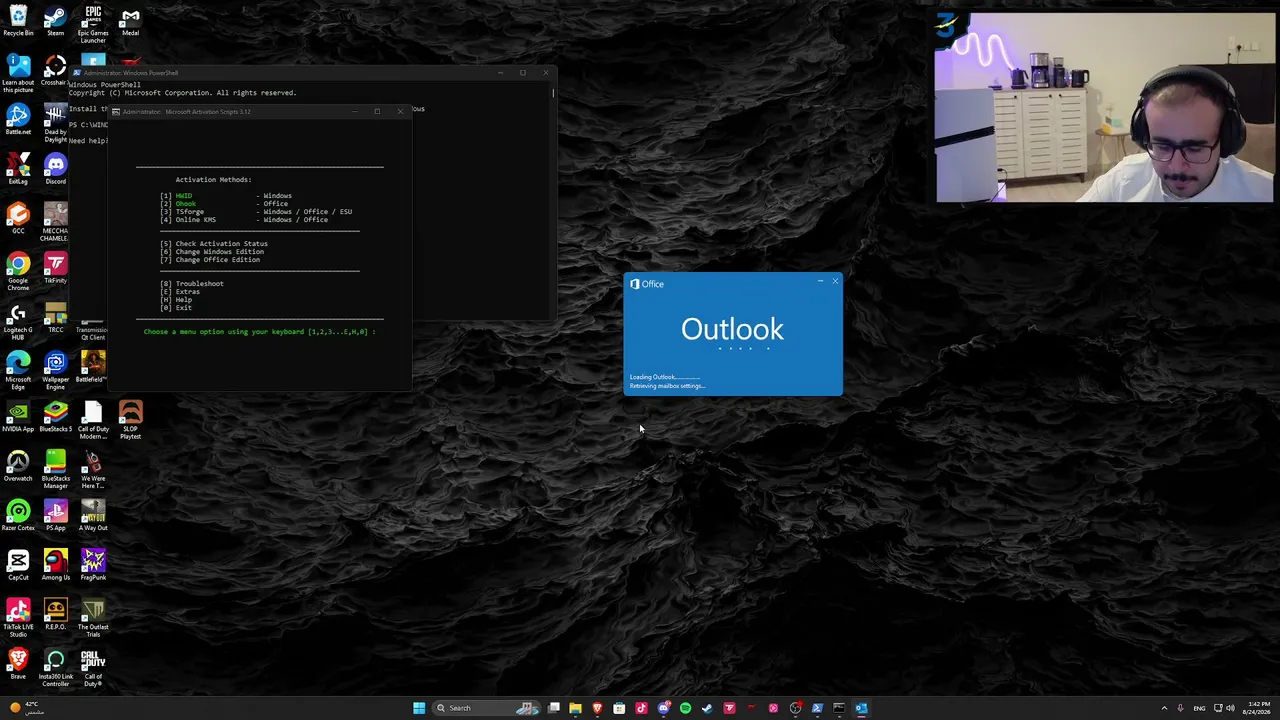The width and height of the screenshot is (1280, 720).
Task: Open Battle.net desktop shortcut
Action: pos(18,119)
